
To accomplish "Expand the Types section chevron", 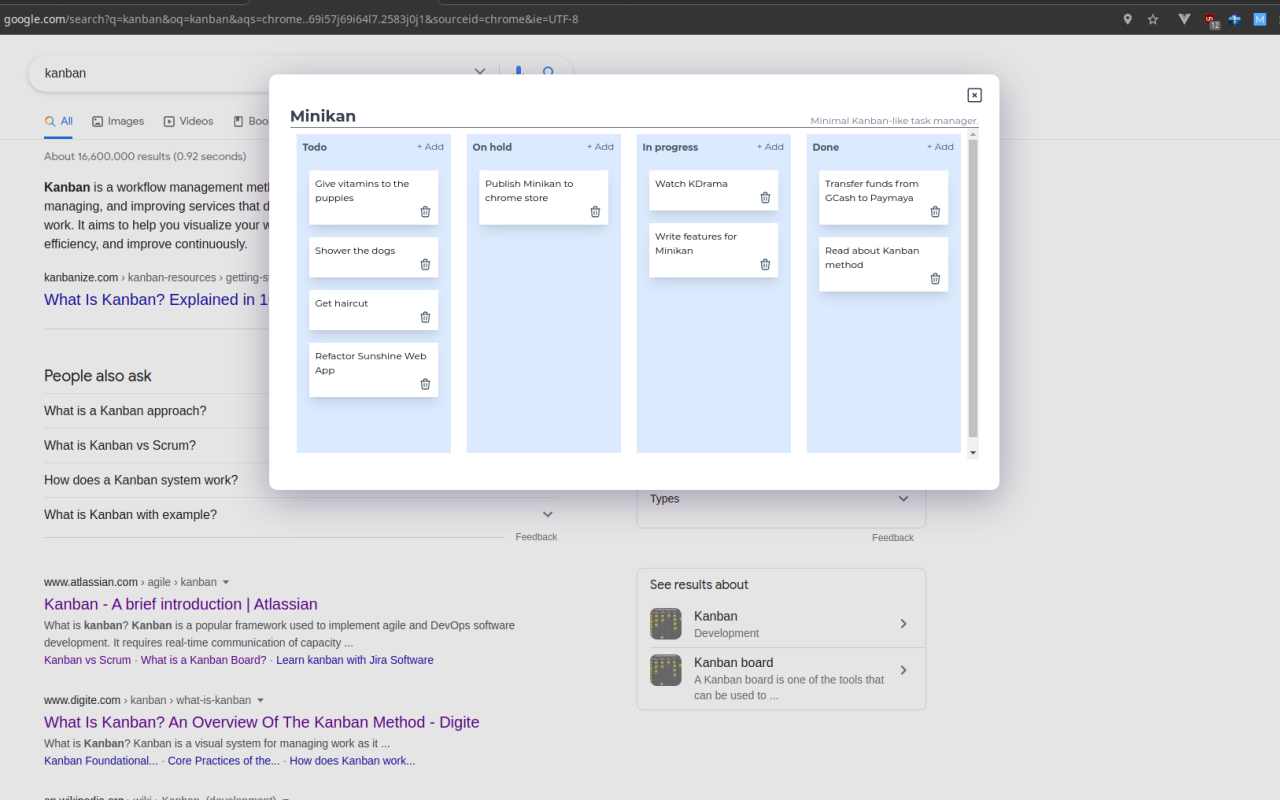I will (x=903, y=499).
